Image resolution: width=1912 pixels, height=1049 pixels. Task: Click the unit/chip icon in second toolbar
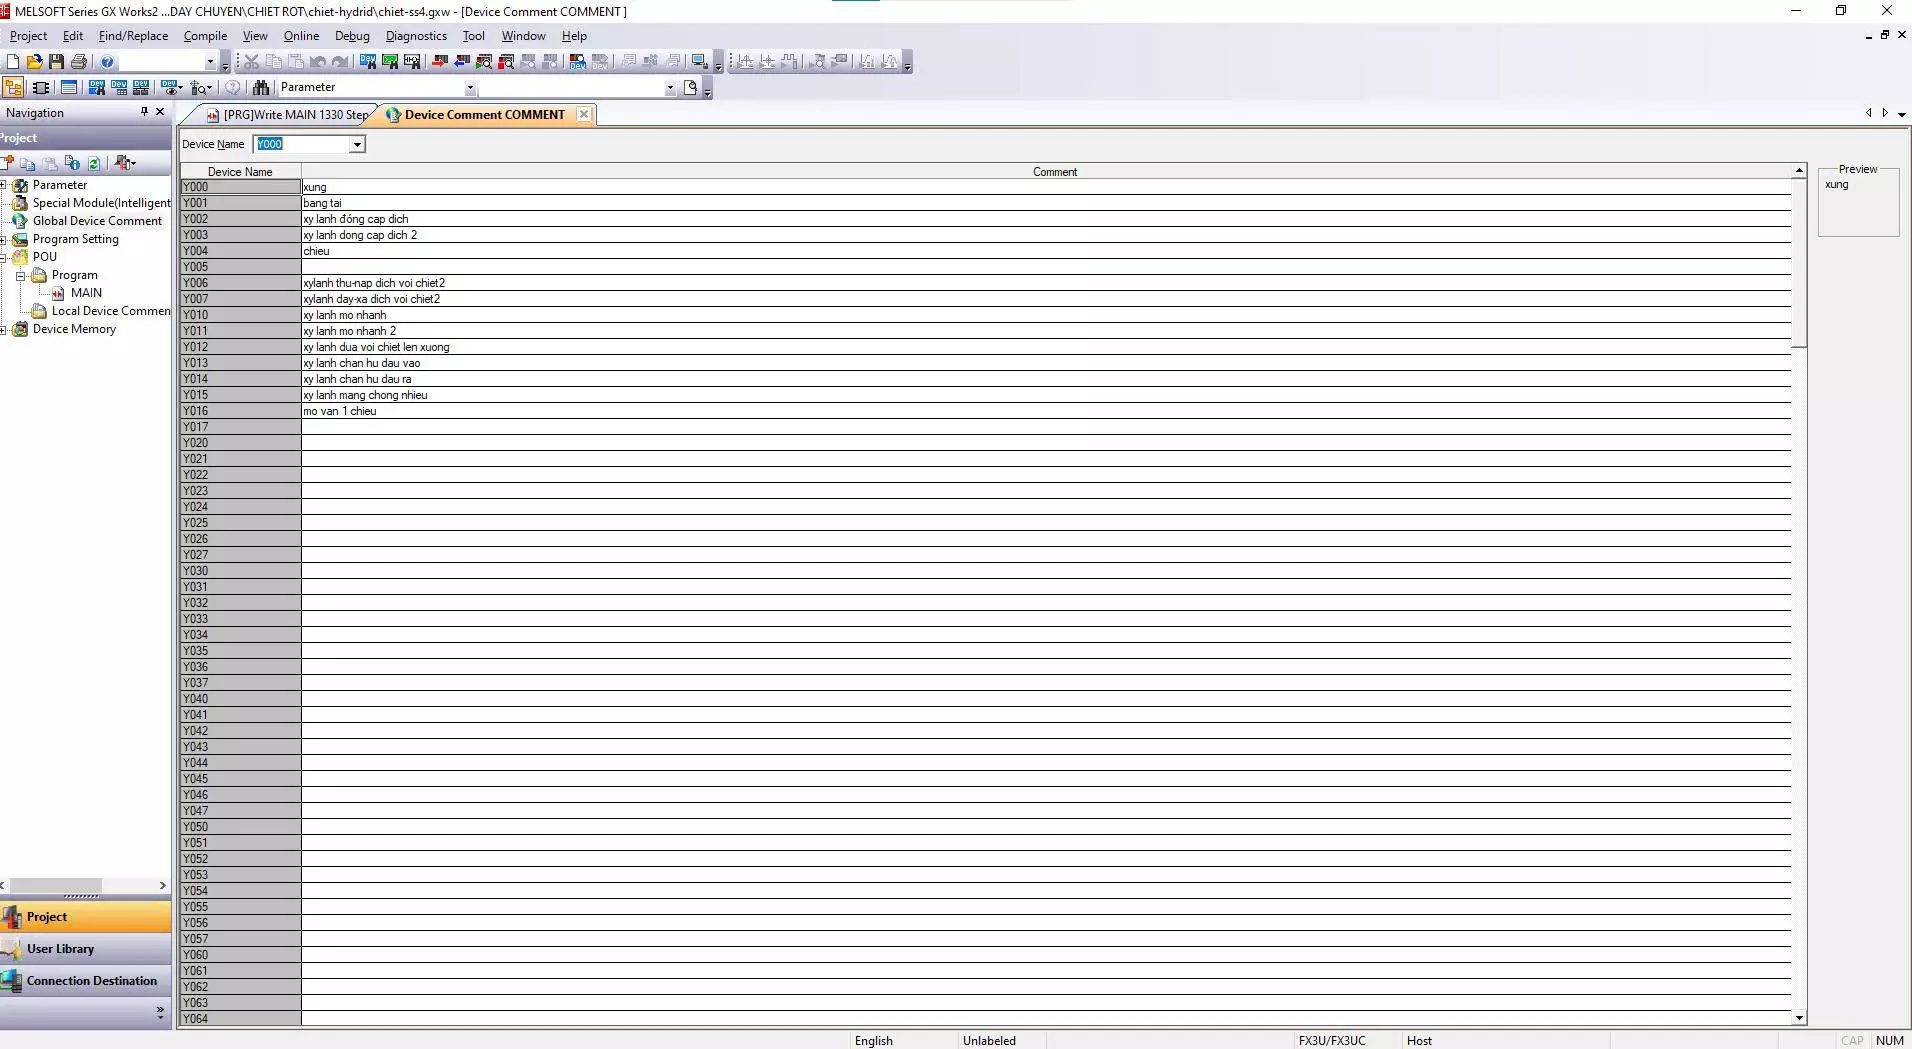pyautogui.click(x=41, y=88)
